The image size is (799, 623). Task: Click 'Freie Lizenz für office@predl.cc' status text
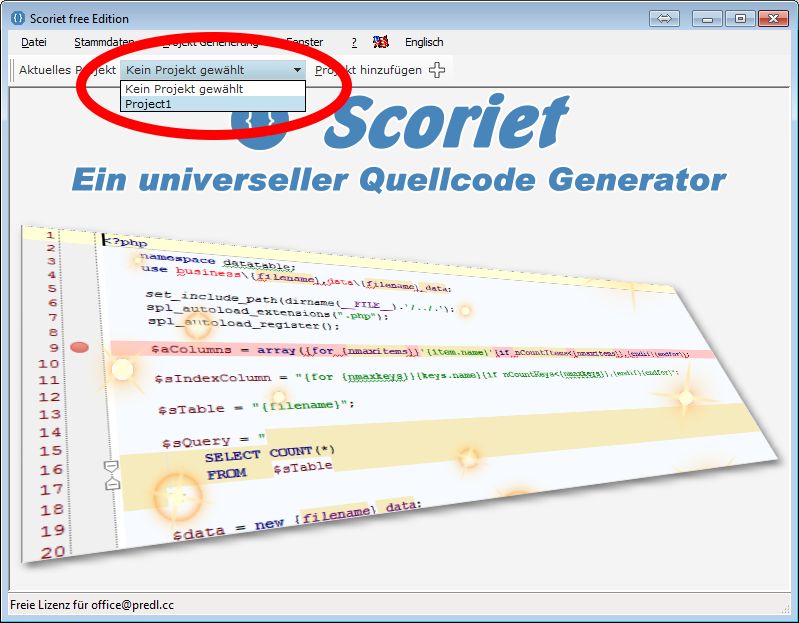92,605
